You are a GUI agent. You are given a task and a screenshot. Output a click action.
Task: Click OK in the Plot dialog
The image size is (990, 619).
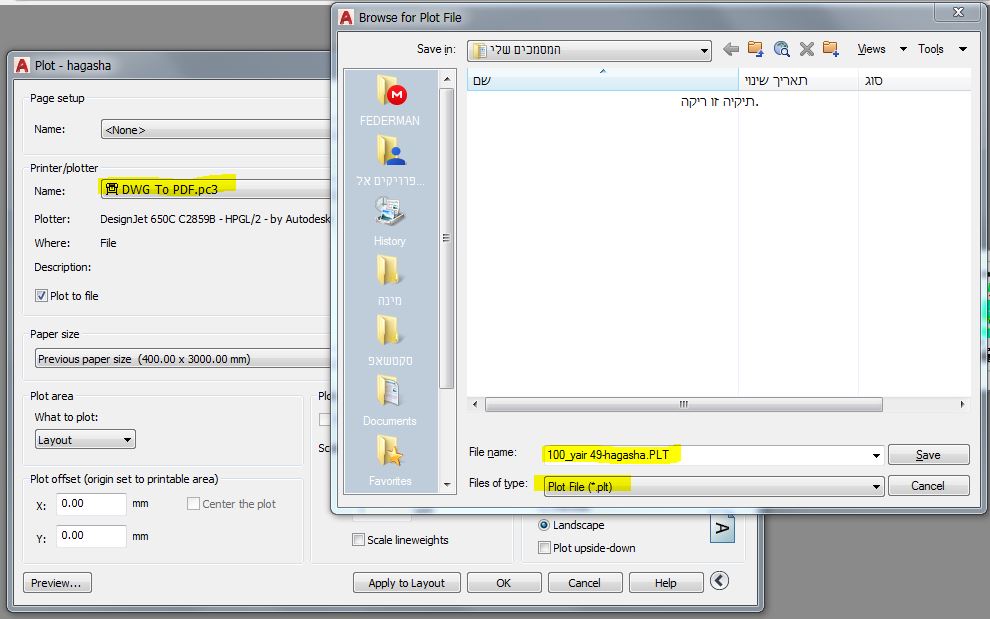coord(504,582)
